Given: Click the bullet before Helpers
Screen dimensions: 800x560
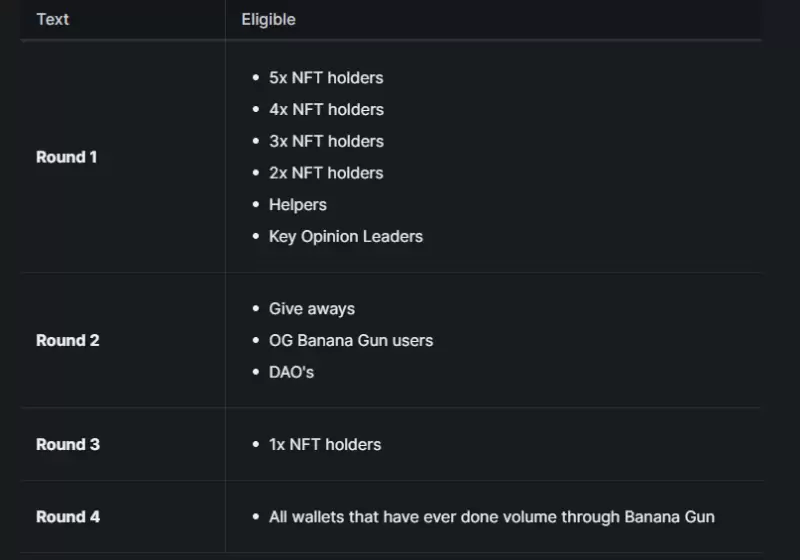Looking at the screenshot, I should coord(256,205).
